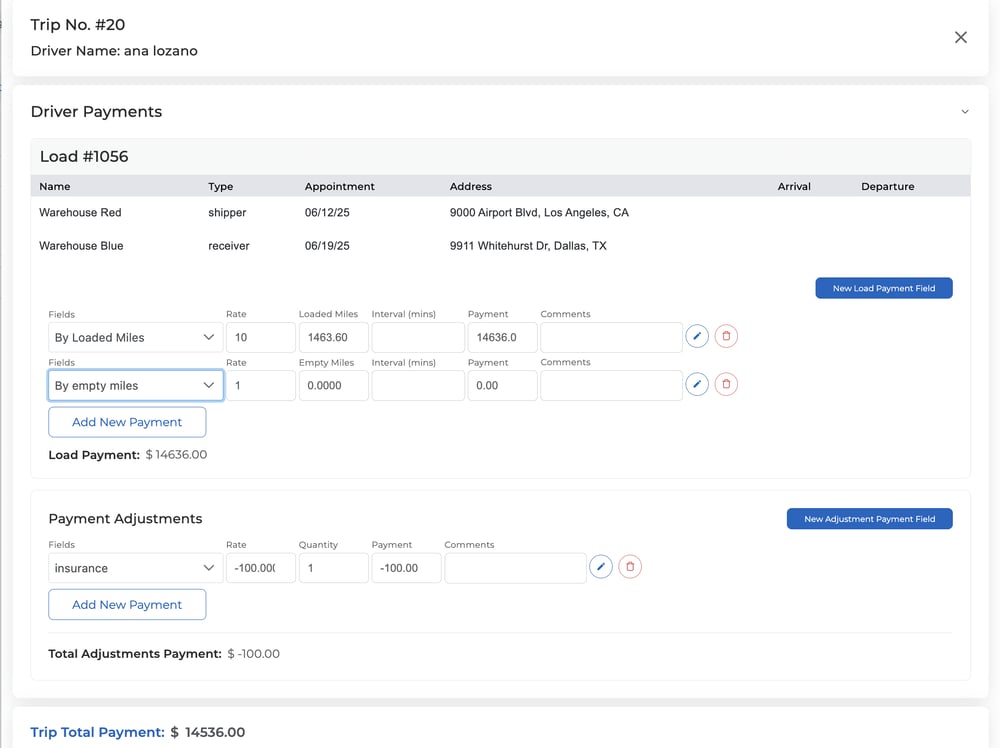Collapse the Driver Payments section
The height and width of the screenshot is (748, 1000).
coord(964,112)
